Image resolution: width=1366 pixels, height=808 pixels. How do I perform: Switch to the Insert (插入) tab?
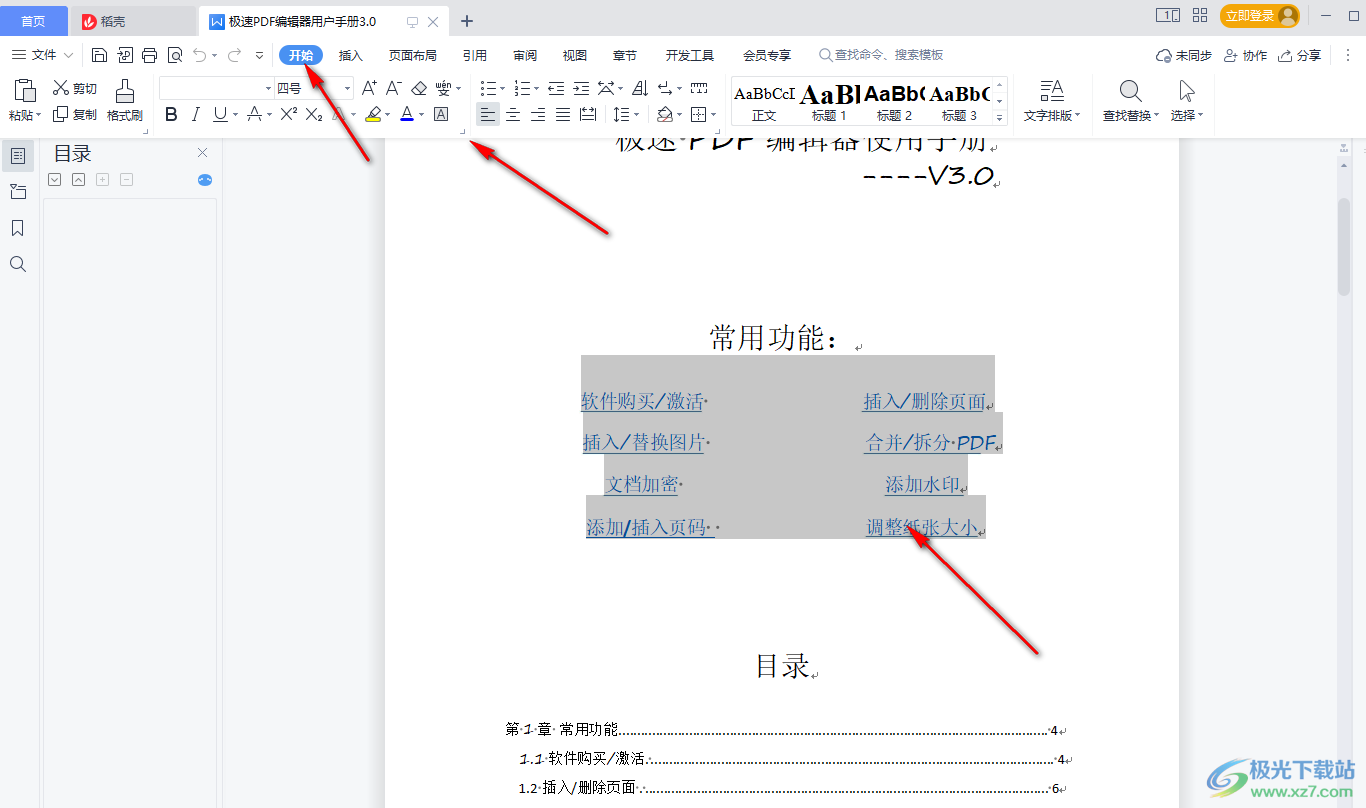[351, 55]
